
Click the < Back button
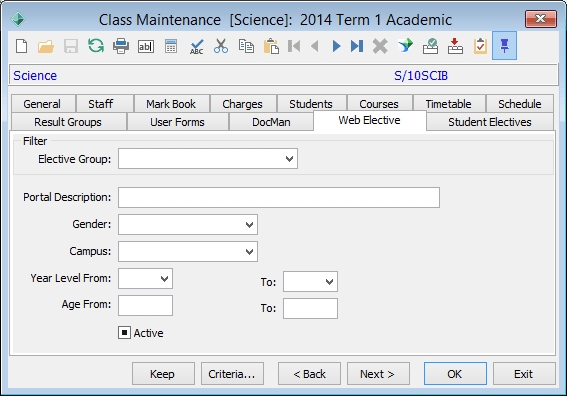click(309, 374)
